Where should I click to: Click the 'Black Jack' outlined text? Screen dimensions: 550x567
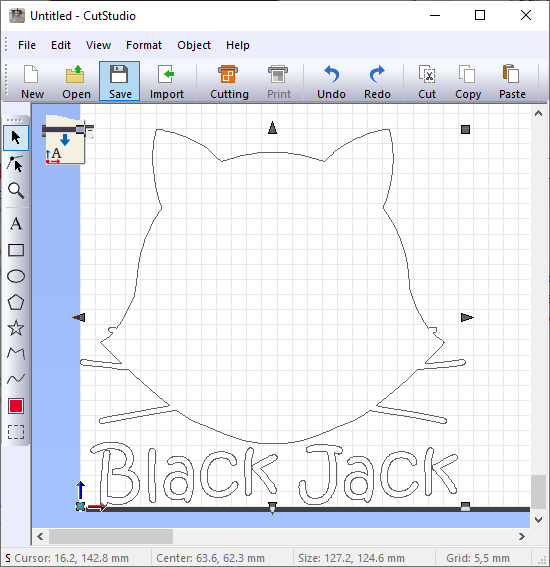[x=274, y=474]
